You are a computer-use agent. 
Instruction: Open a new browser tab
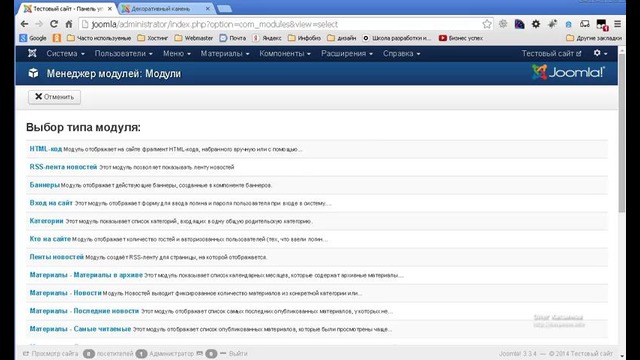pyautogui.click(x=224, y=9)
